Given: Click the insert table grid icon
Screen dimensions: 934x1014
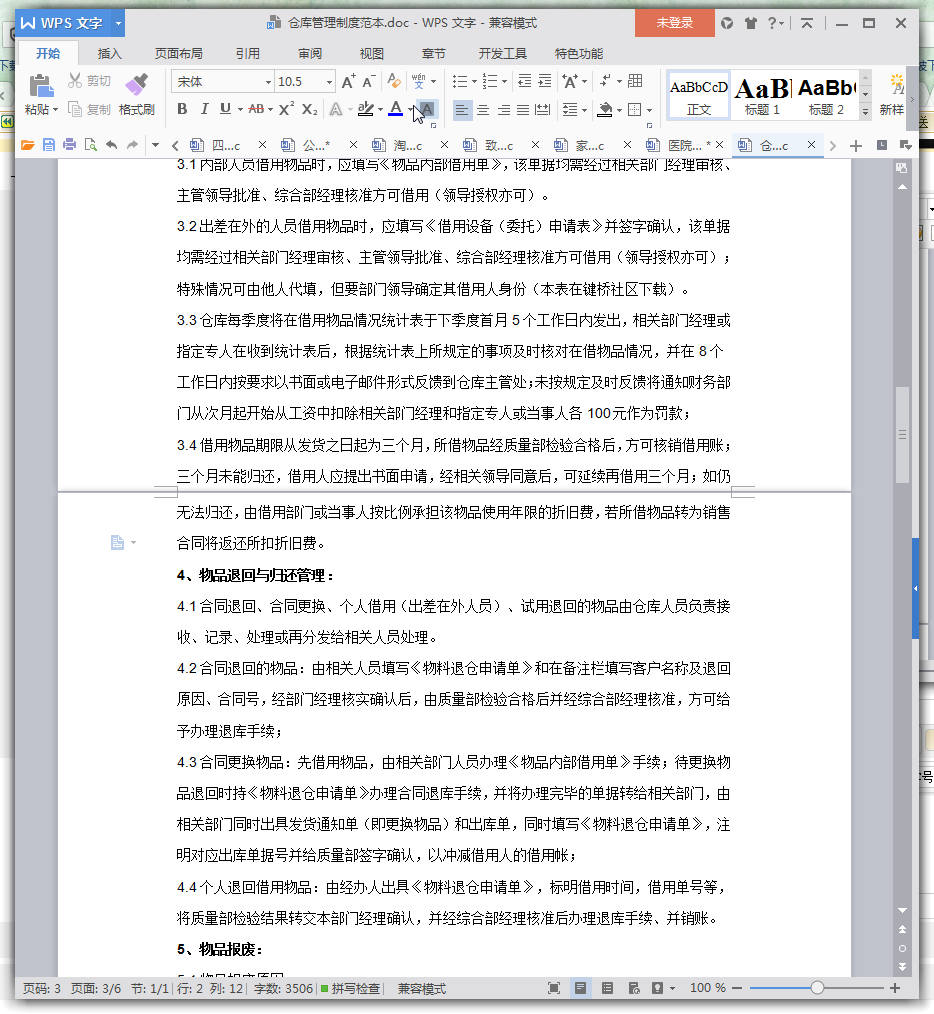Looking at the screenshot, I should 635,81.
